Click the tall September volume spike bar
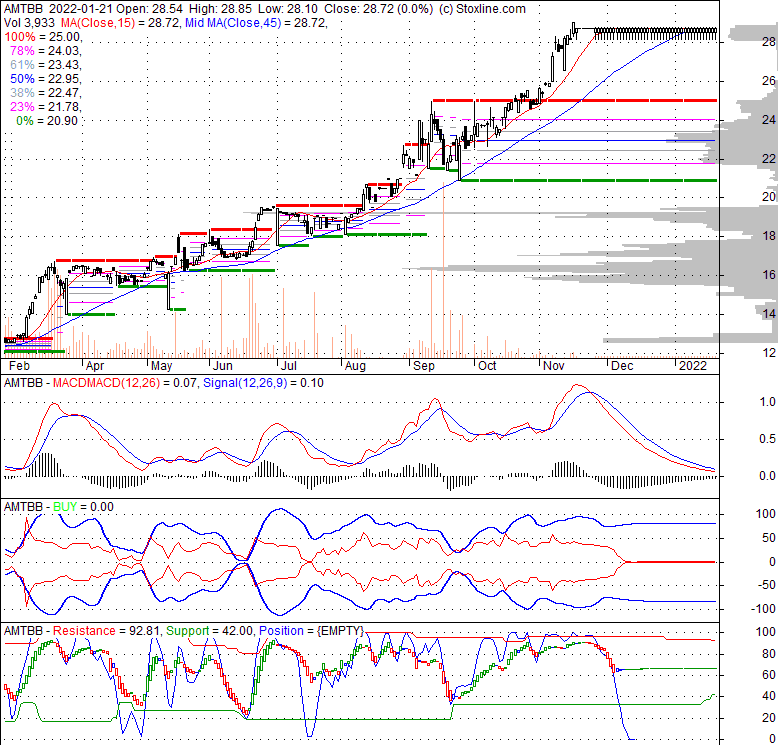Screen dimensions: 780x745 click(443, 269)
